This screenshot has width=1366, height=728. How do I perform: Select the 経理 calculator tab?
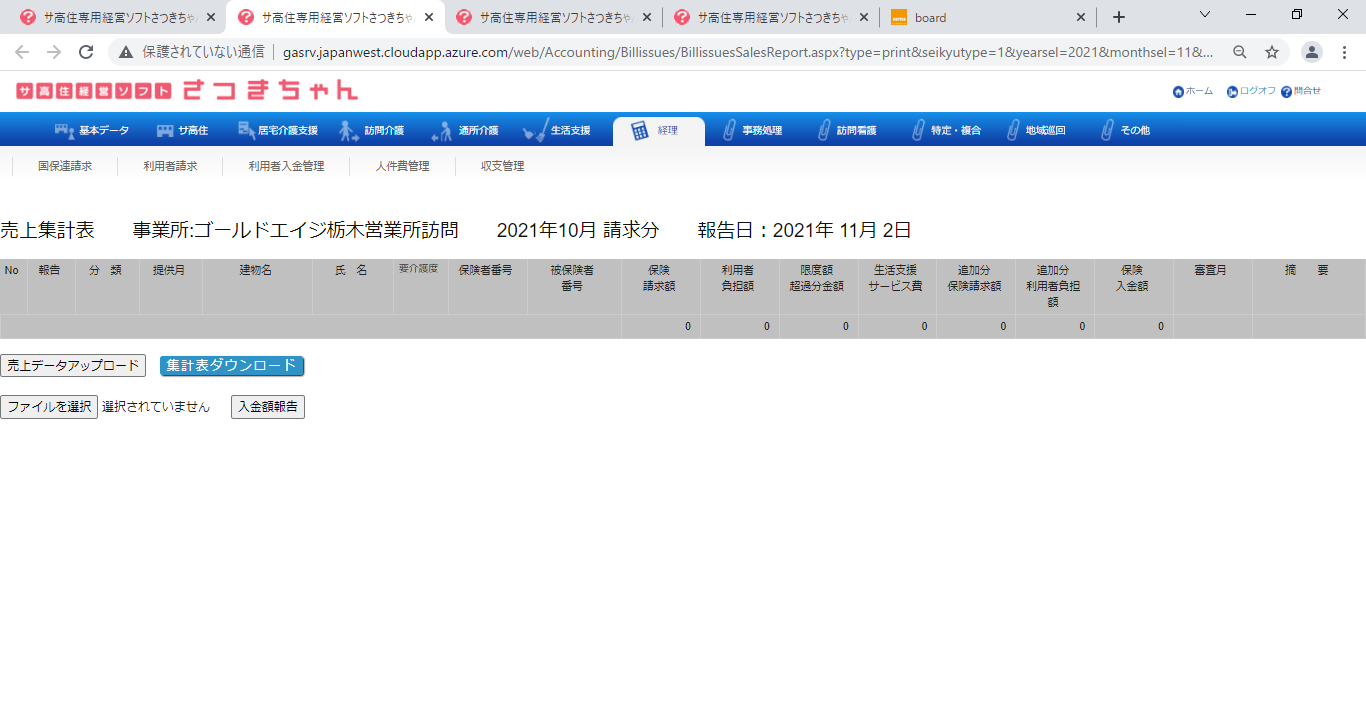point(640,131)
